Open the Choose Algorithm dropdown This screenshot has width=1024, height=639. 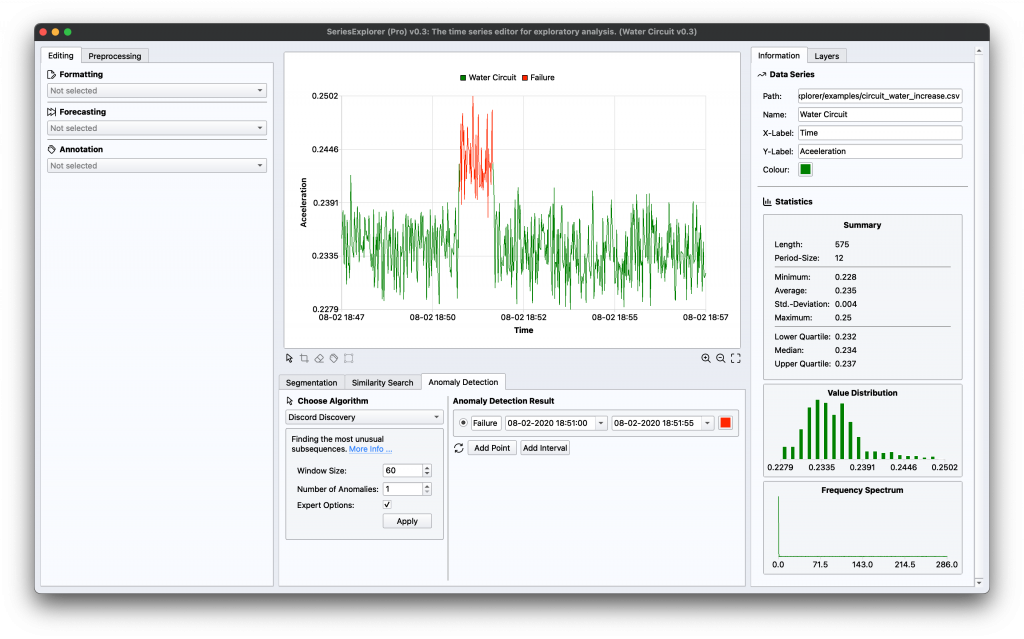pos(363,416)
